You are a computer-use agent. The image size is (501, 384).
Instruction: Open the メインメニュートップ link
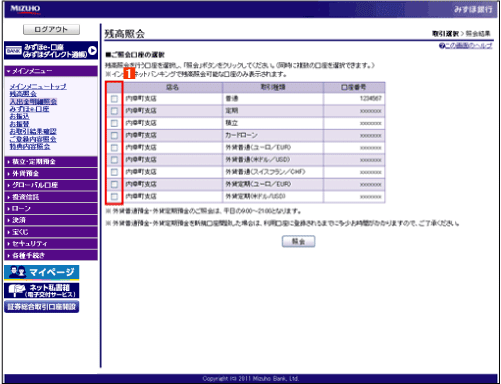[38, 86]
